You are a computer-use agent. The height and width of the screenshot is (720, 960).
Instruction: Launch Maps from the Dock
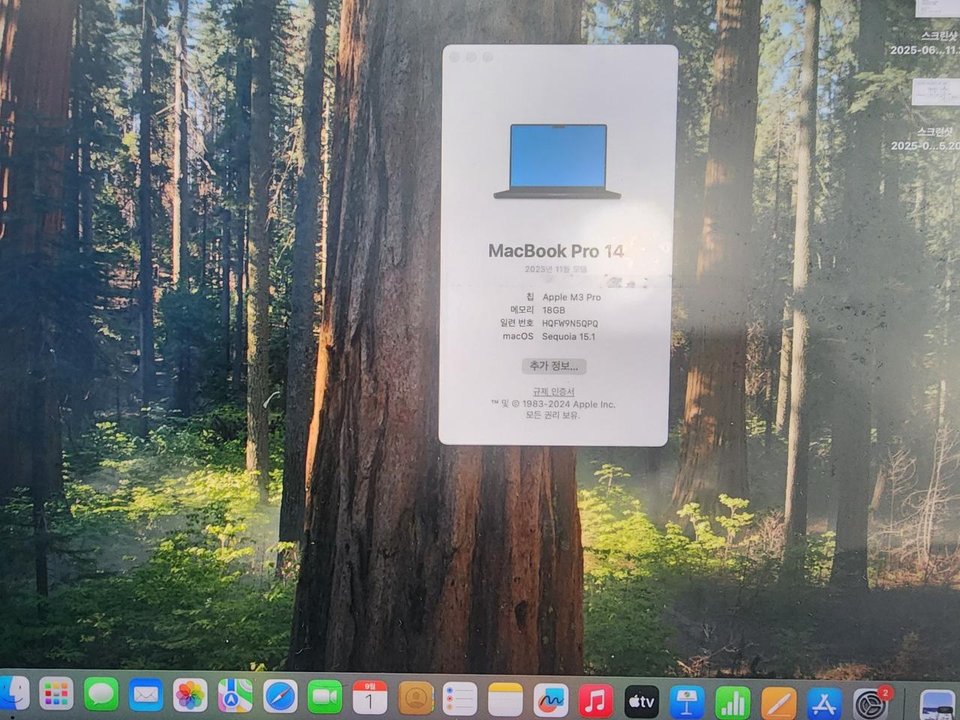[235, 696]
